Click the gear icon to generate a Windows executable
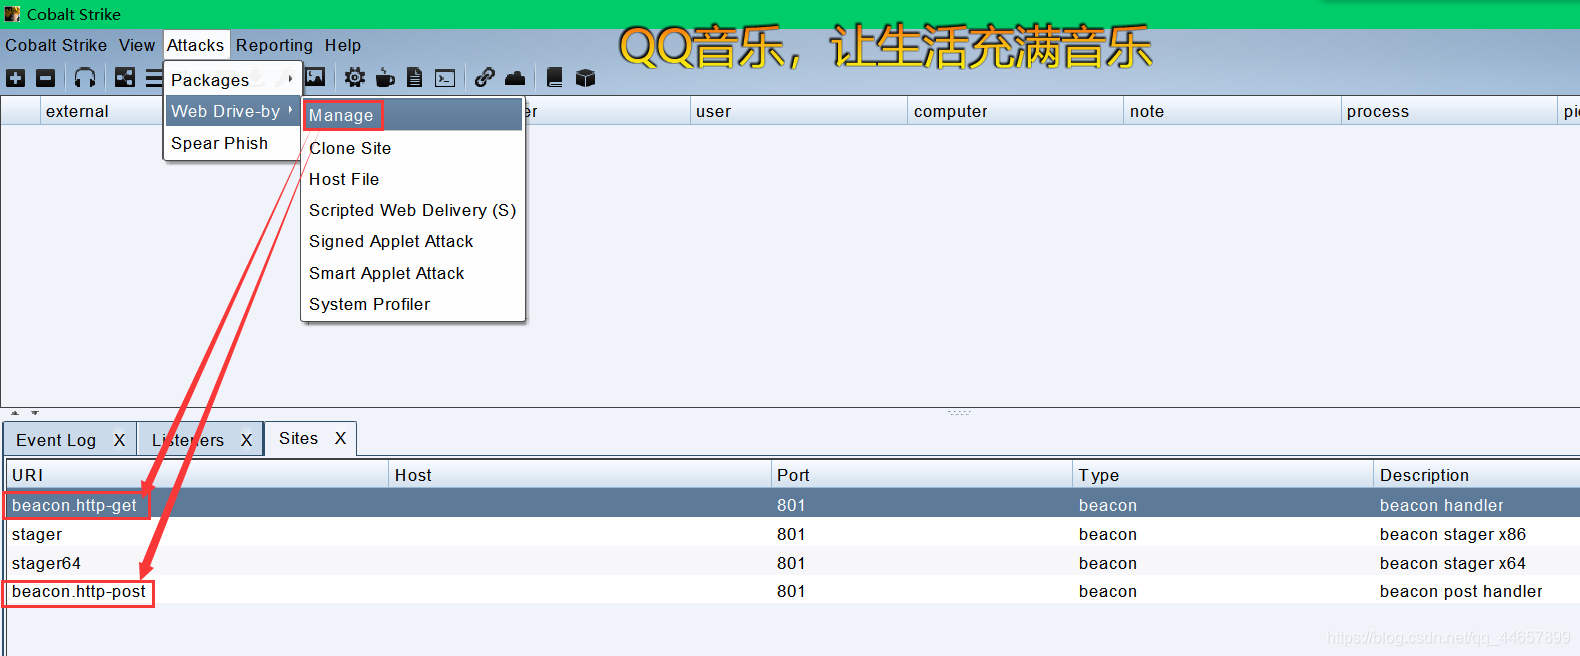Screen dimensions: 1580x656 point(355,78)
